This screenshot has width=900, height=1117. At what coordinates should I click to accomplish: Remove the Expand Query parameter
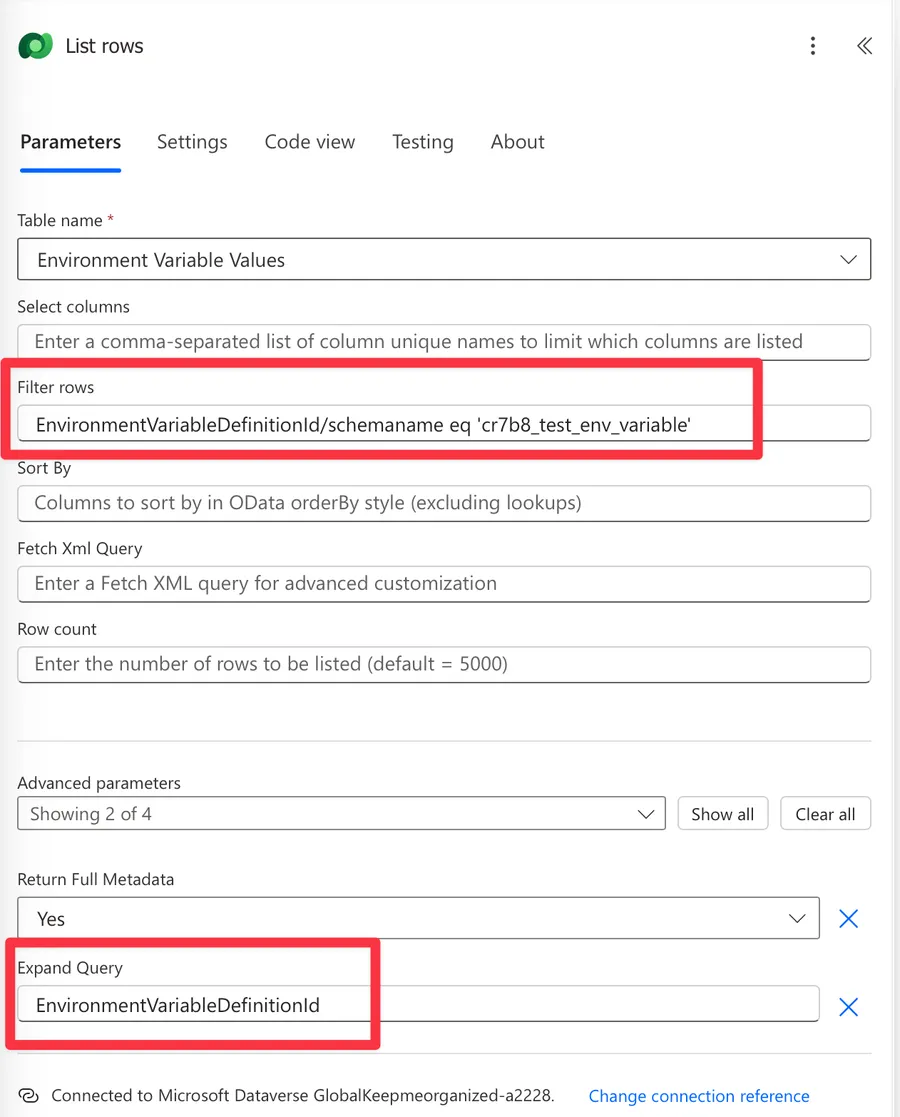point(848,1006)
